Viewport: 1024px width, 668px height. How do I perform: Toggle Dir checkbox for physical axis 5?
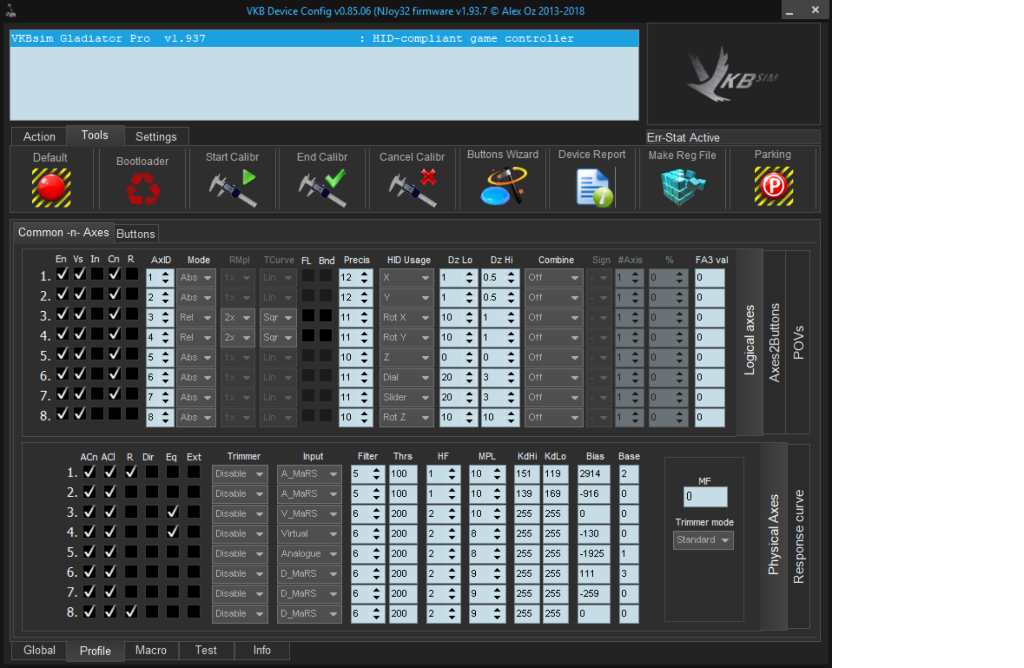click(x=152, y=552)
